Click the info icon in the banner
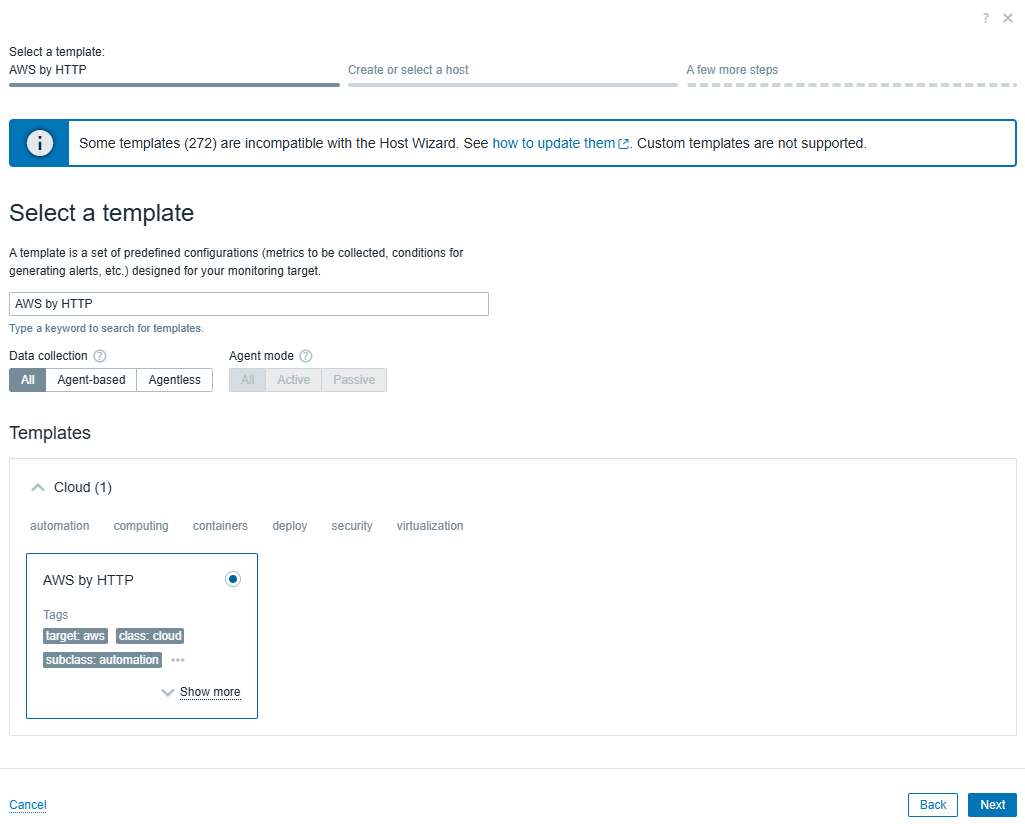Image resolution: width=1025 pixels, height=824 pixels. pyautogui.click(x=39, y=142)
